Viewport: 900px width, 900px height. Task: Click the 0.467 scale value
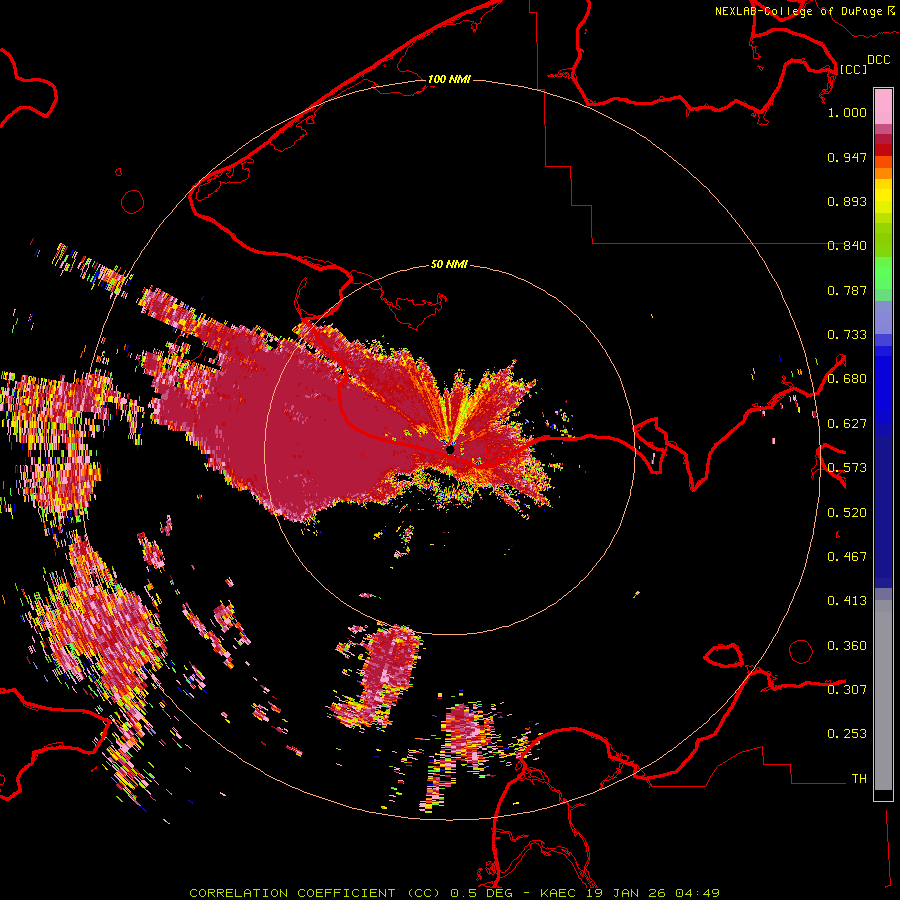tap(847, 557)
